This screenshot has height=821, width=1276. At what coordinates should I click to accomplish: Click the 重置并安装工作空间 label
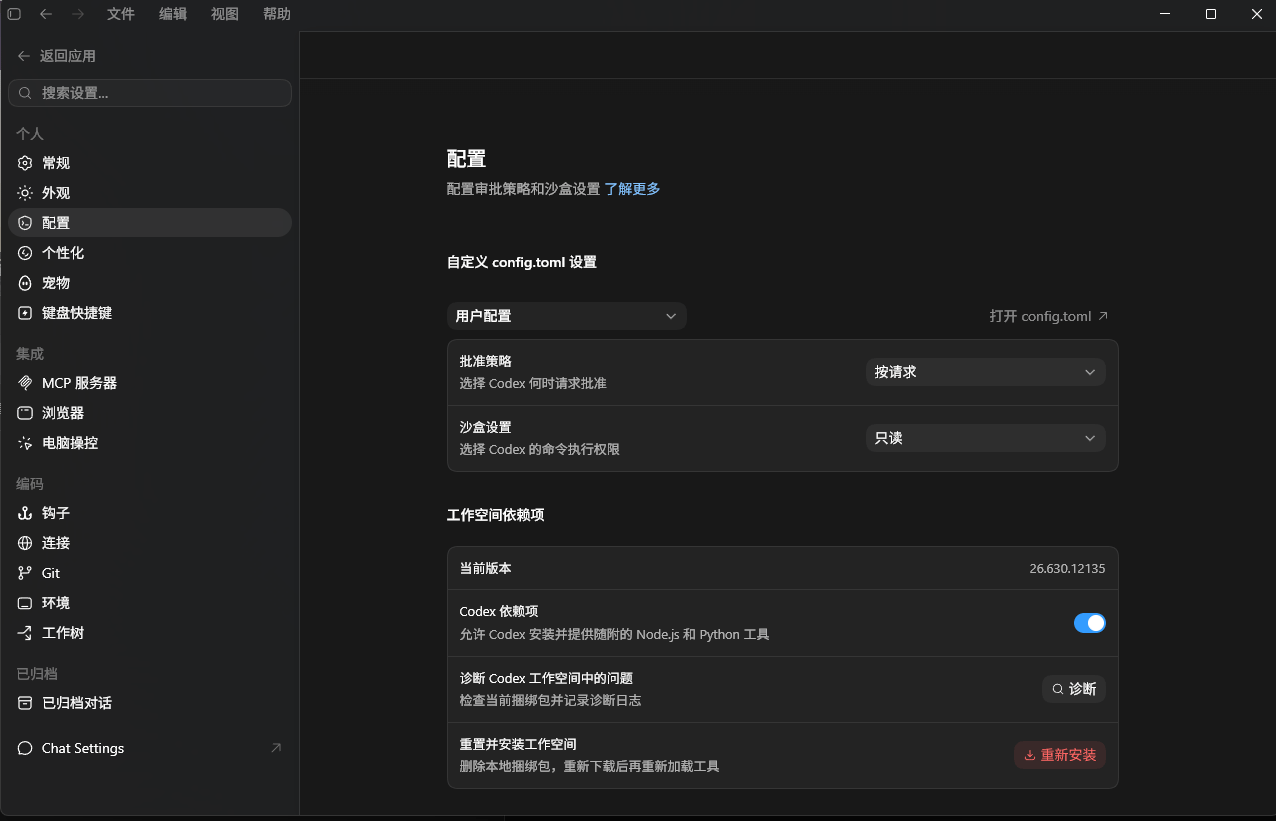pyautogui.click(x=518, y=745)
